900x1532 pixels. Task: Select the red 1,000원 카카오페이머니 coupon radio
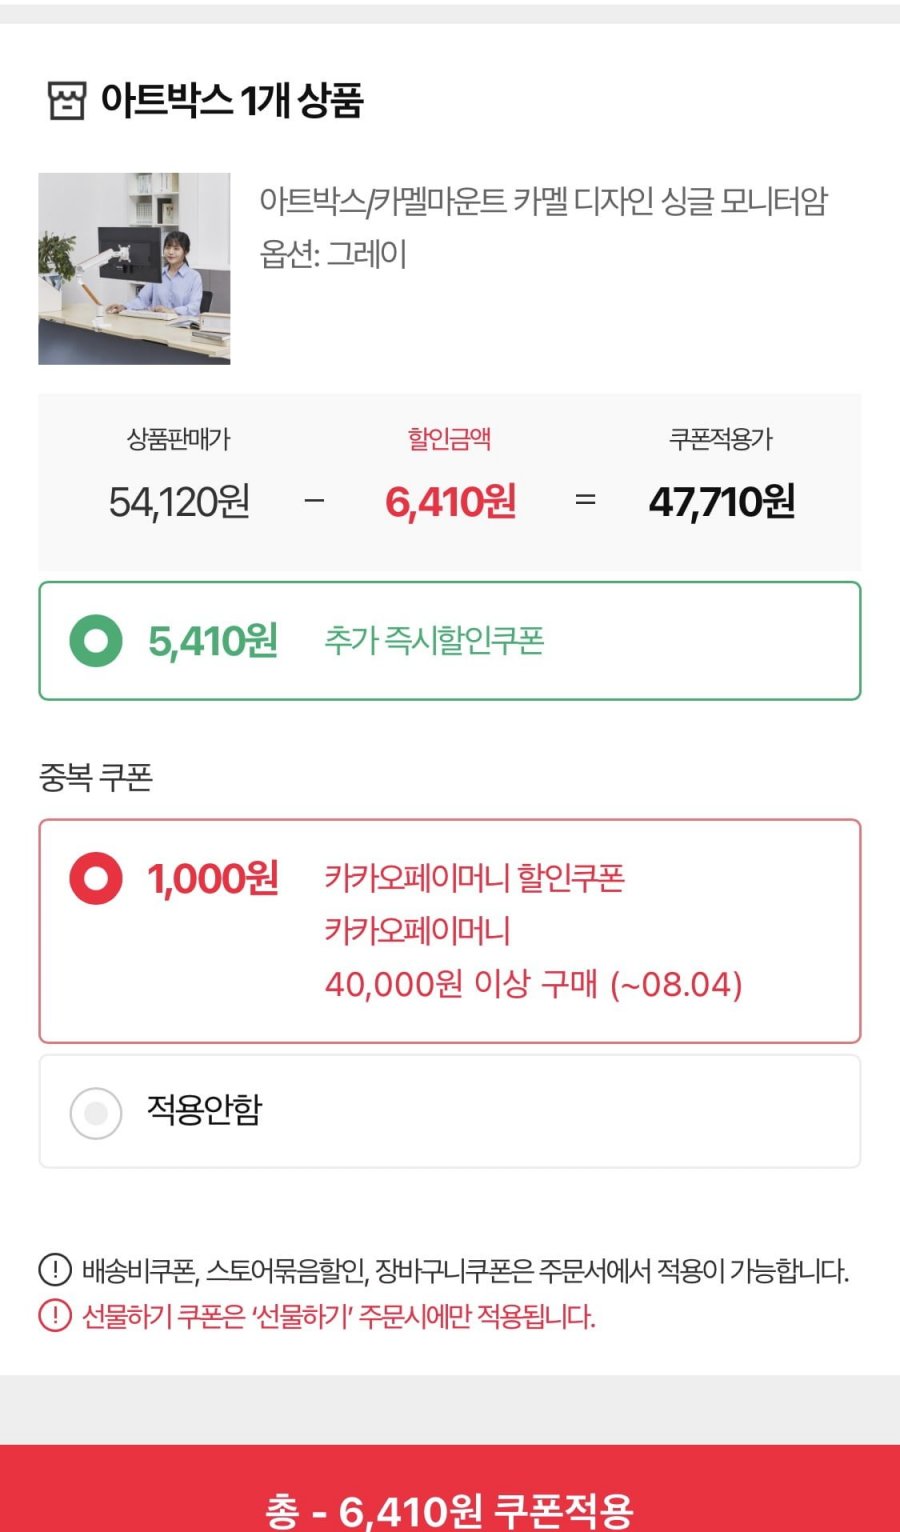(96, 878)
